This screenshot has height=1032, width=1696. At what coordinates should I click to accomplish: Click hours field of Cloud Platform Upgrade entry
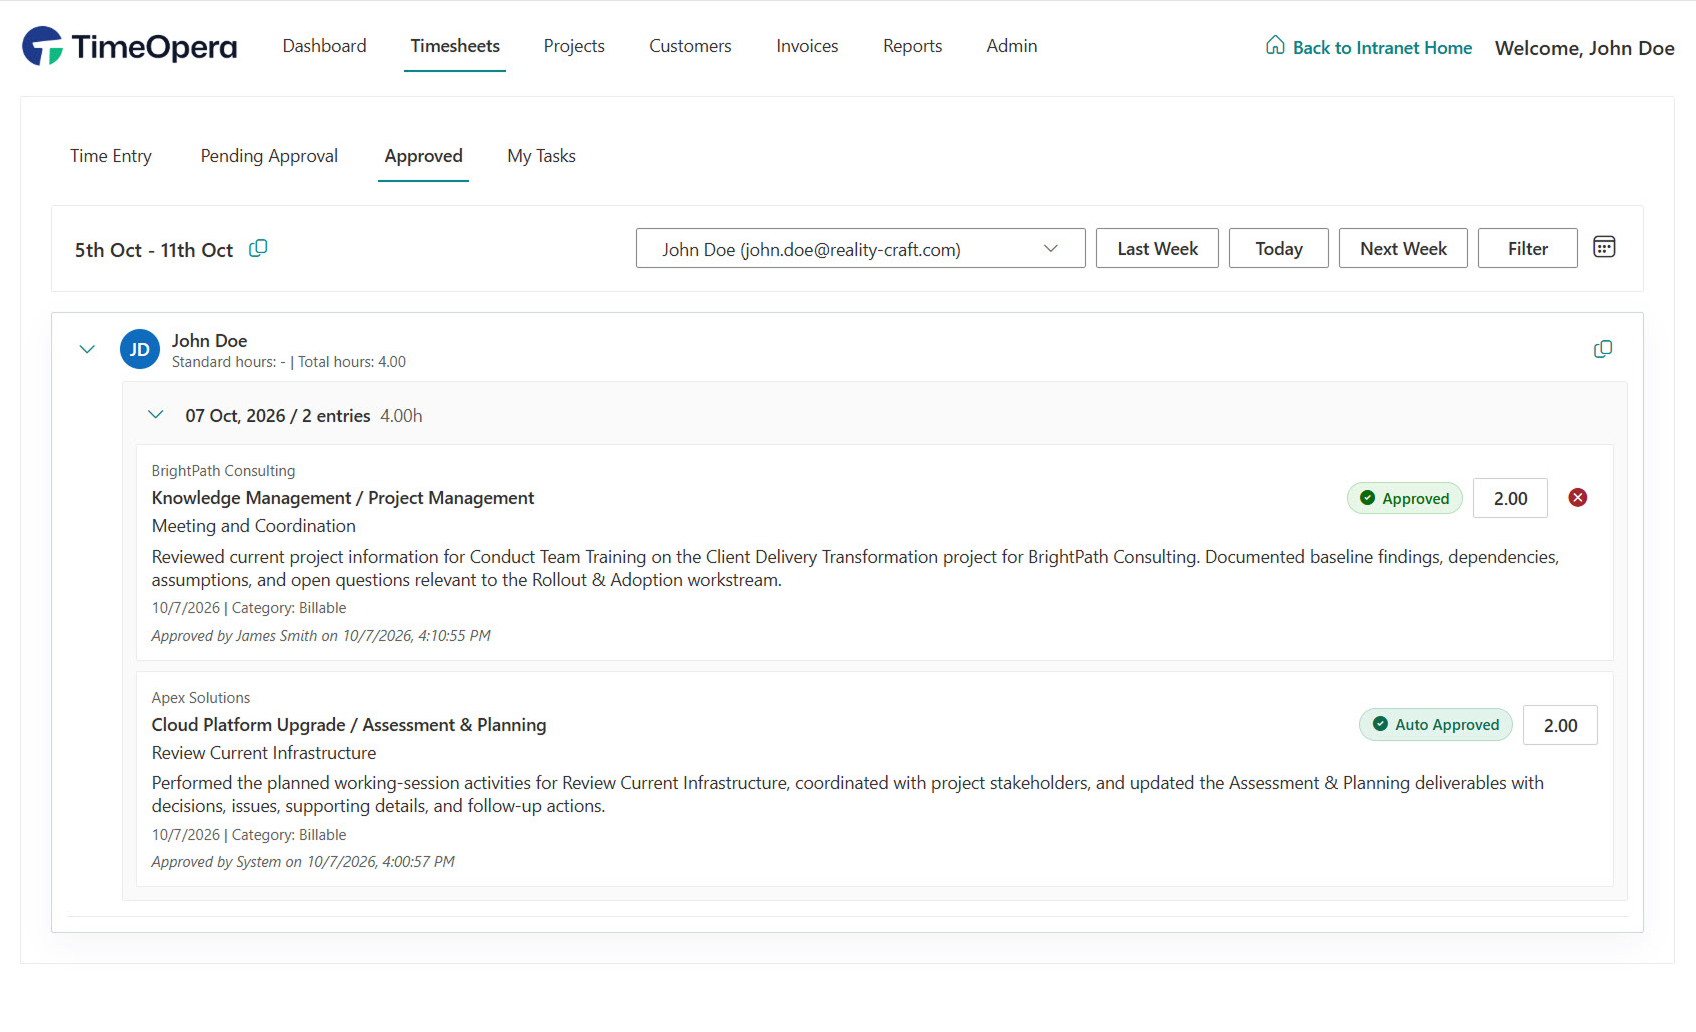1560,725
